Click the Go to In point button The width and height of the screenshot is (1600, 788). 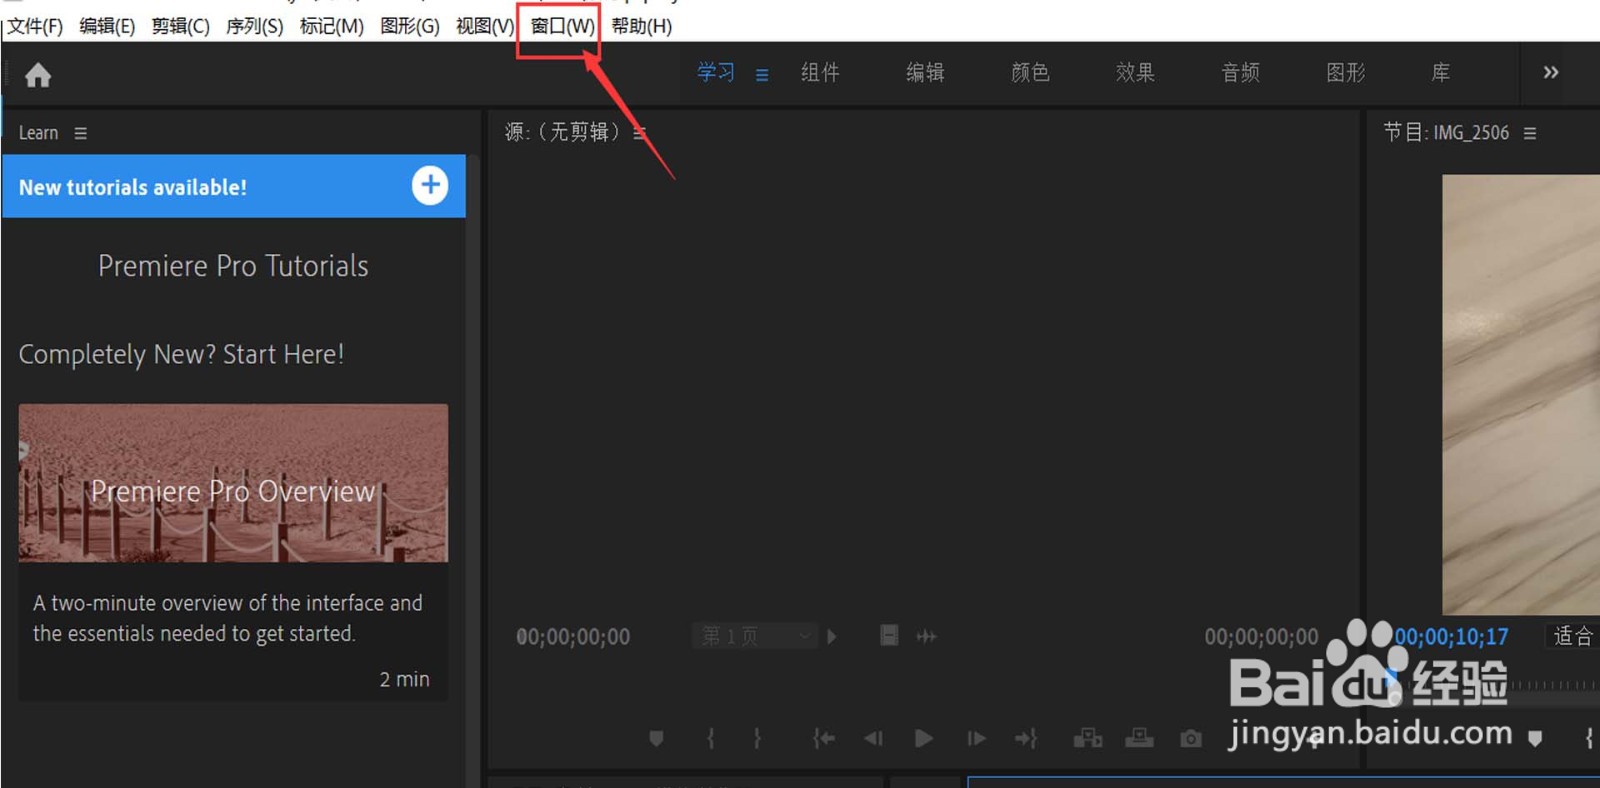pos(824,738)
